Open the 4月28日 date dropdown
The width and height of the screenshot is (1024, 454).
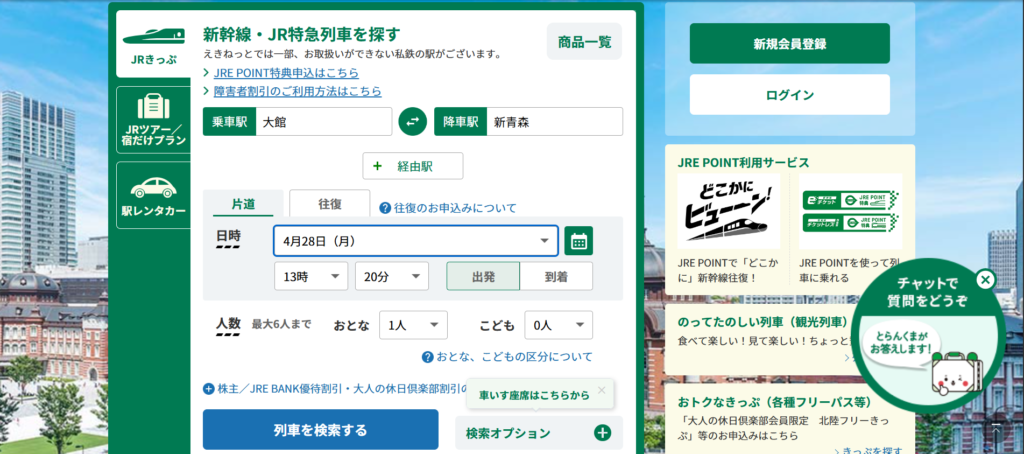(x=415, y=241)
